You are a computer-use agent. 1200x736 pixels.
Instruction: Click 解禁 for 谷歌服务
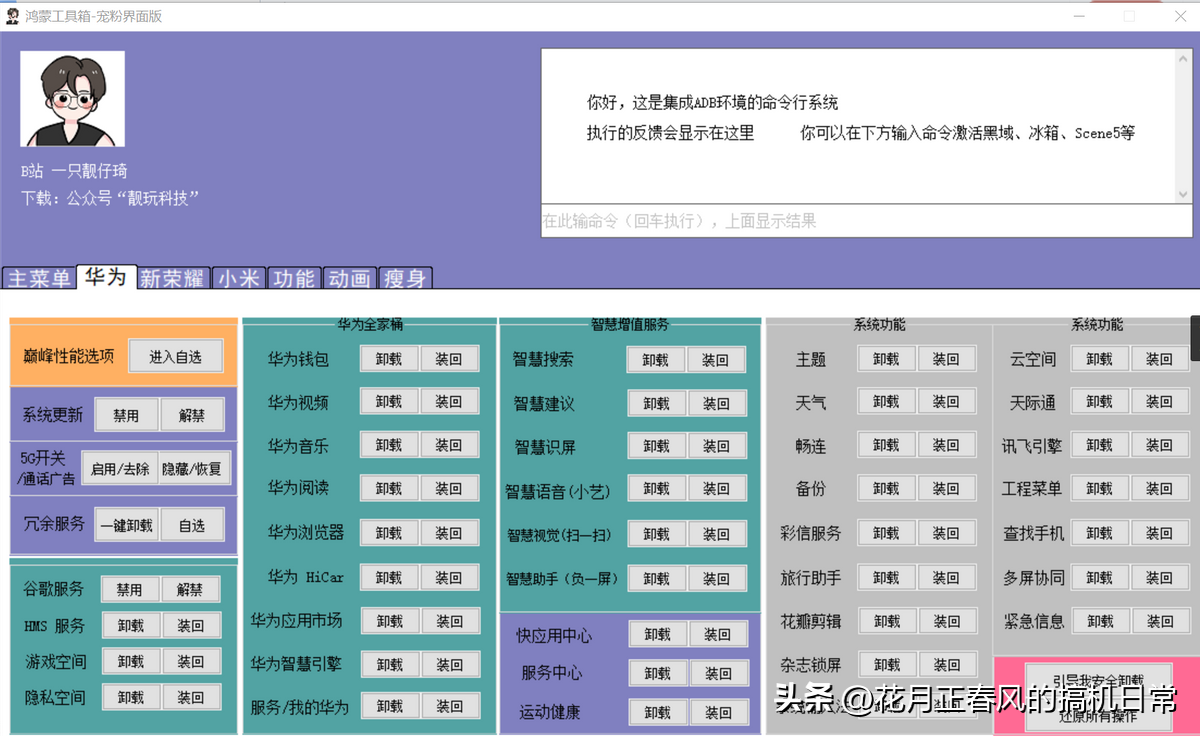[x=190, y=589]
